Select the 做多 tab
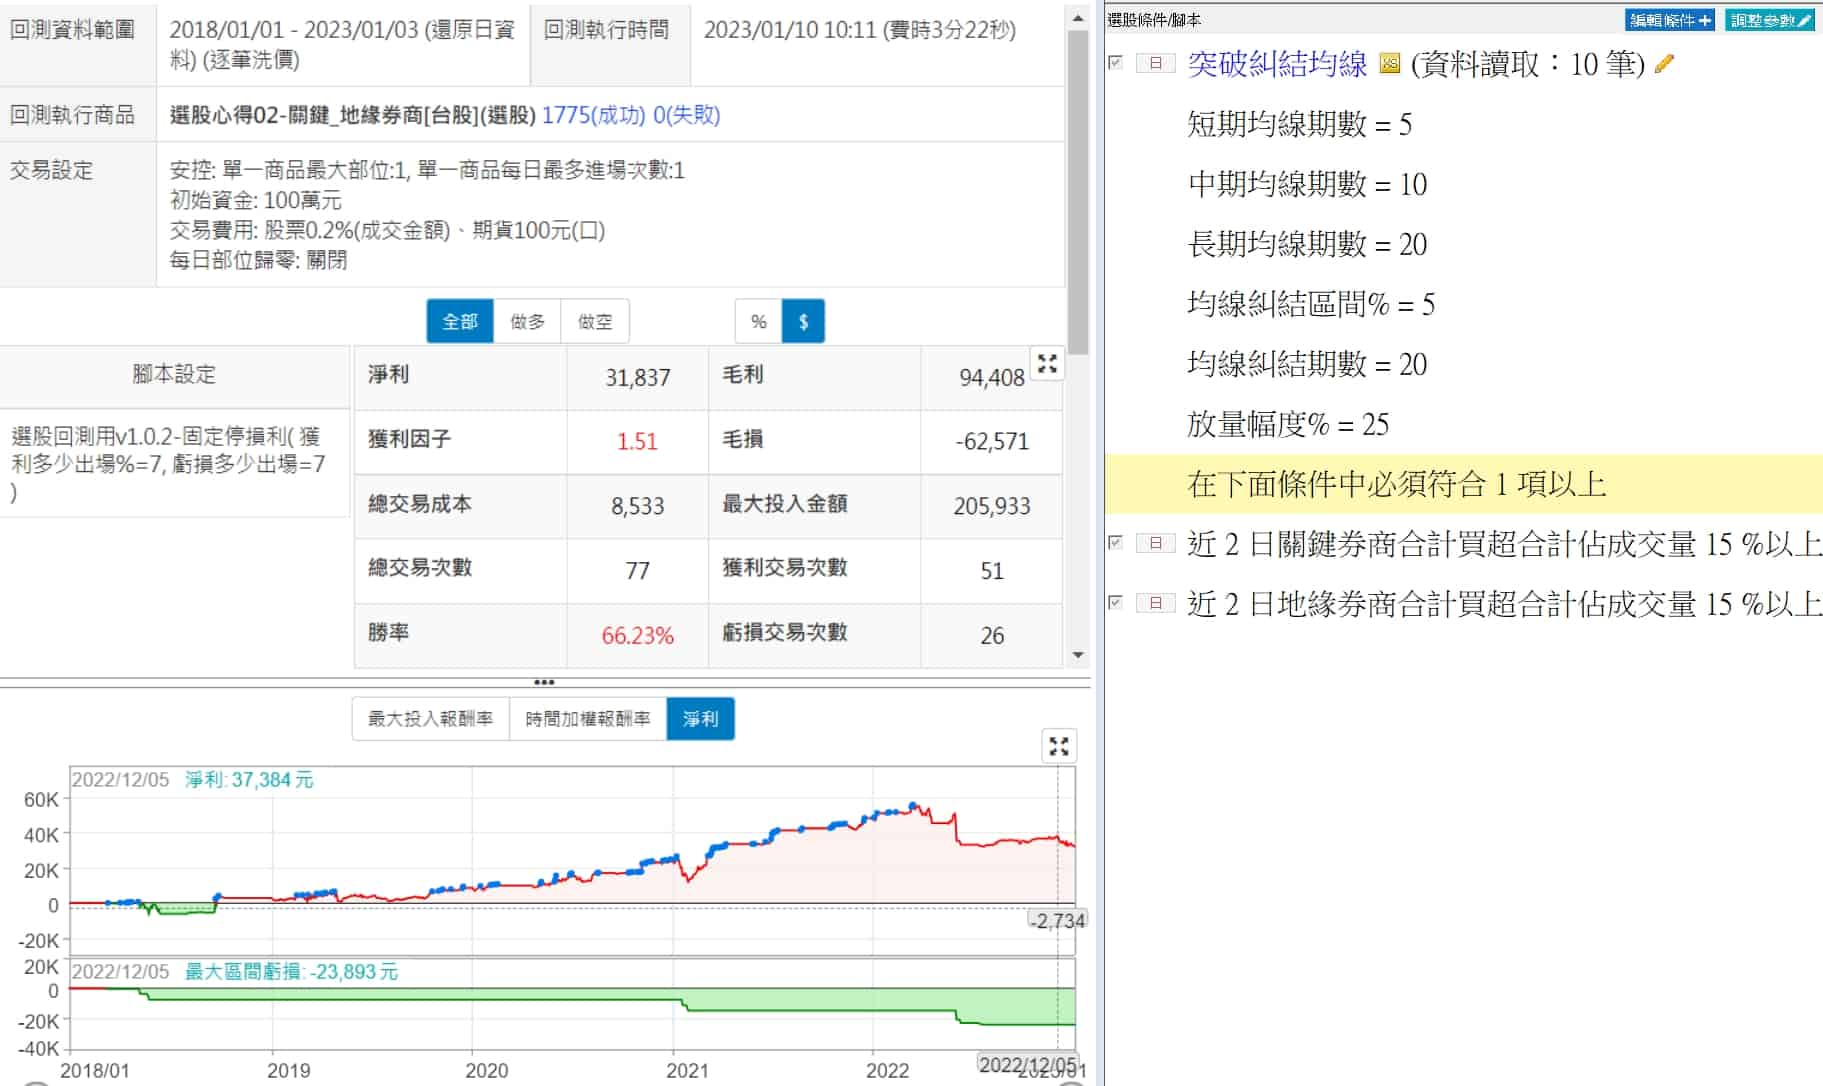The height and width of the screenshot is (1086, 1823). coord(527,321)
